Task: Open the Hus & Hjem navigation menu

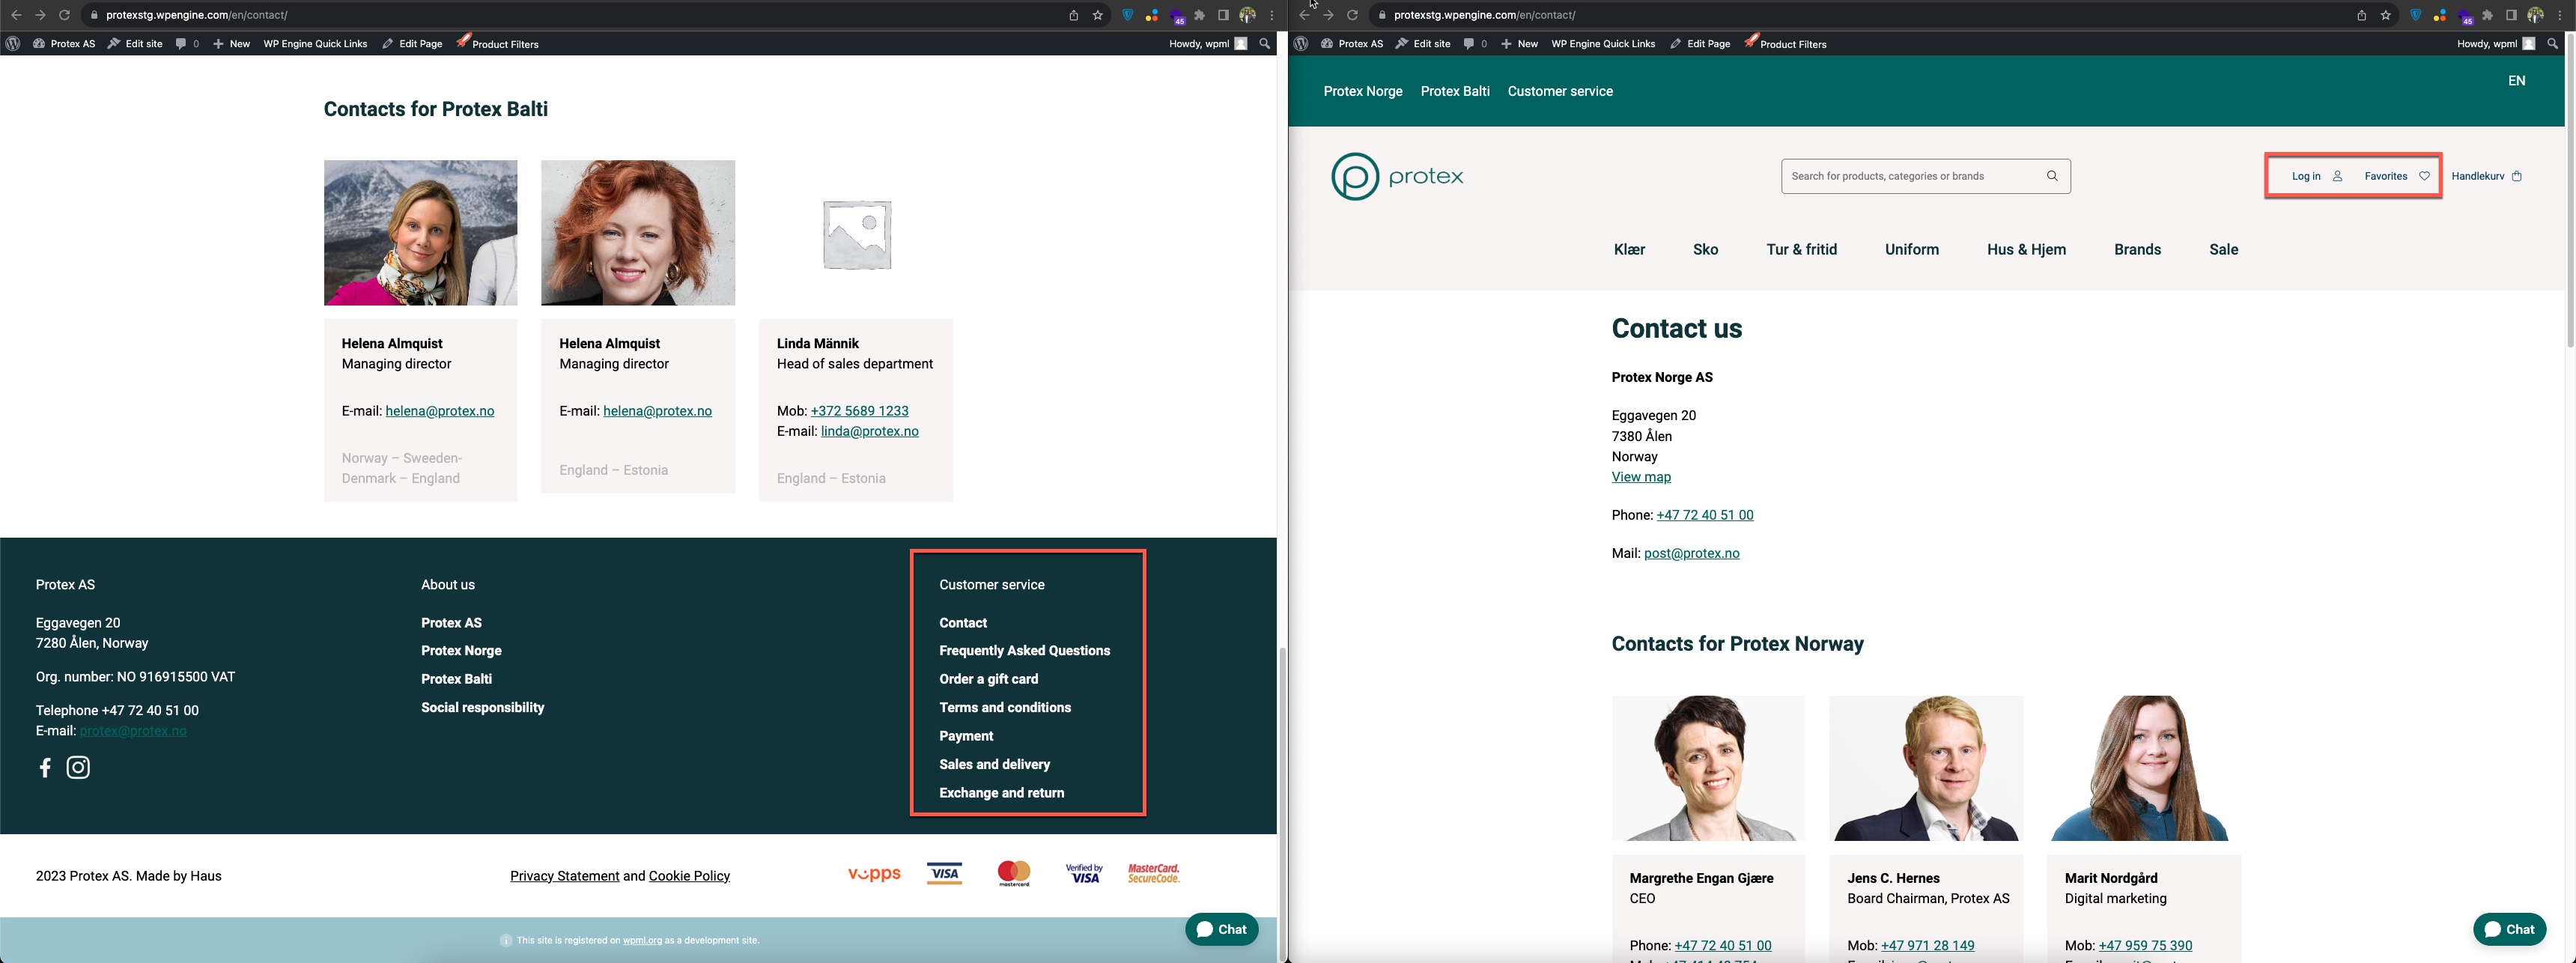Action: 2026,250
